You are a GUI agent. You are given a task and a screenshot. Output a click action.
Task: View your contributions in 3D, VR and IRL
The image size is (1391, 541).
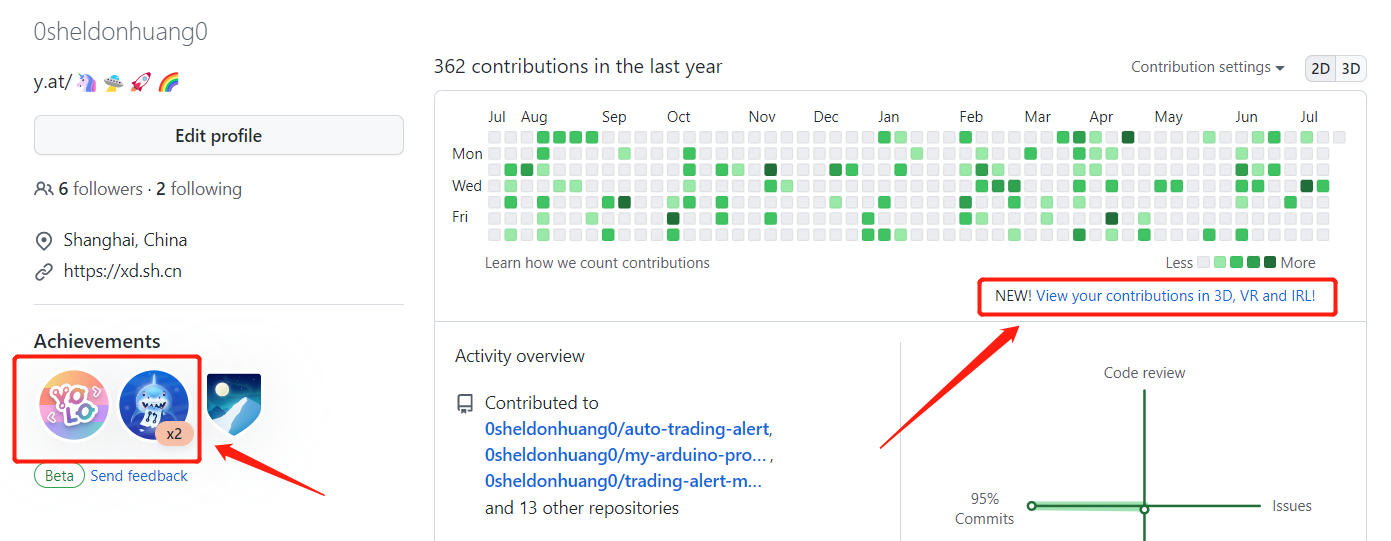(1175, 296)
